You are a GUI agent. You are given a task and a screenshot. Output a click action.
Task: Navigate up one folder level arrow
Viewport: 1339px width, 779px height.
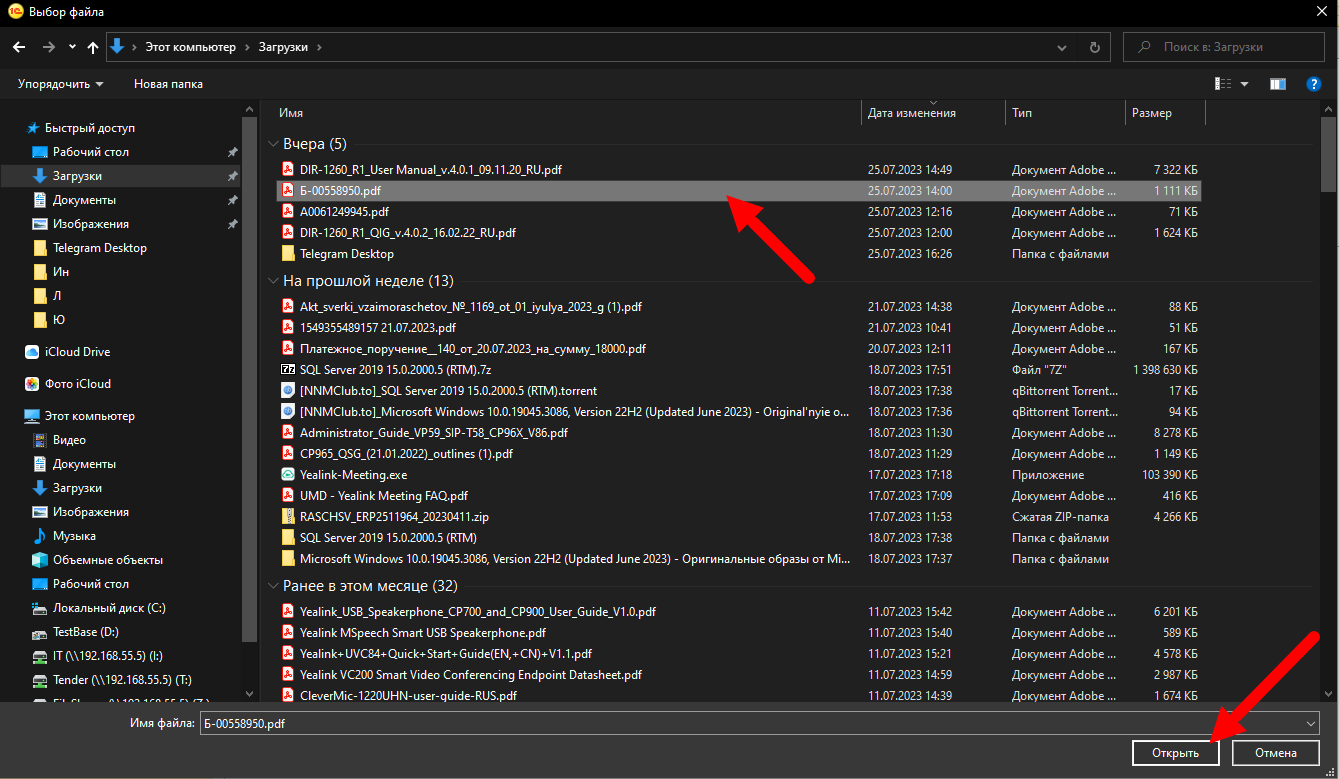point(93,47)
